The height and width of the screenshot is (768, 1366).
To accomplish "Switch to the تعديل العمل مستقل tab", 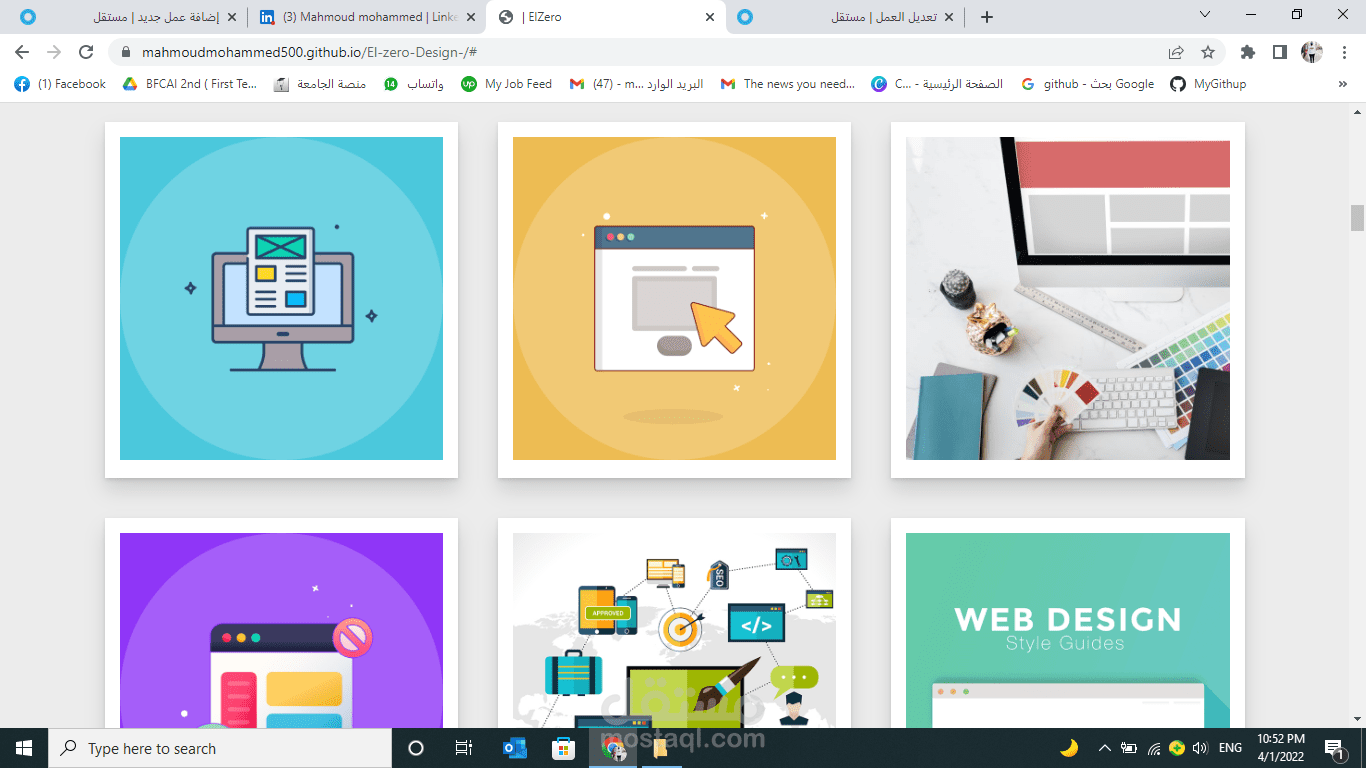I will pos(845,17).
